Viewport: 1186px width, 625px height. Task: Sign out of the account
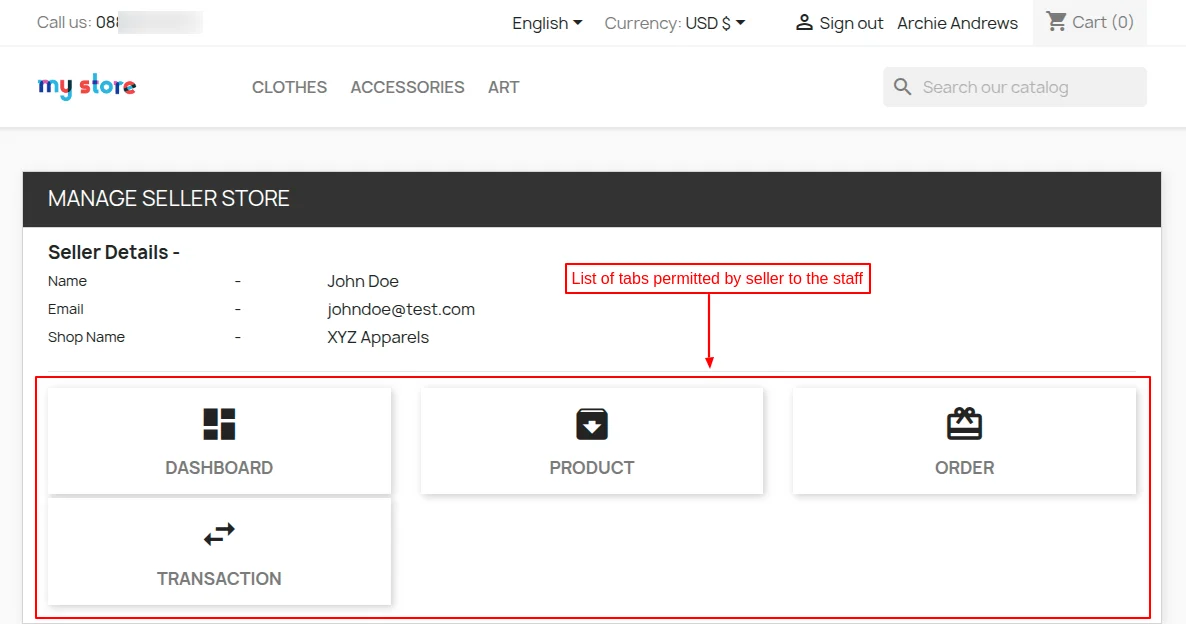click(851, 23)
